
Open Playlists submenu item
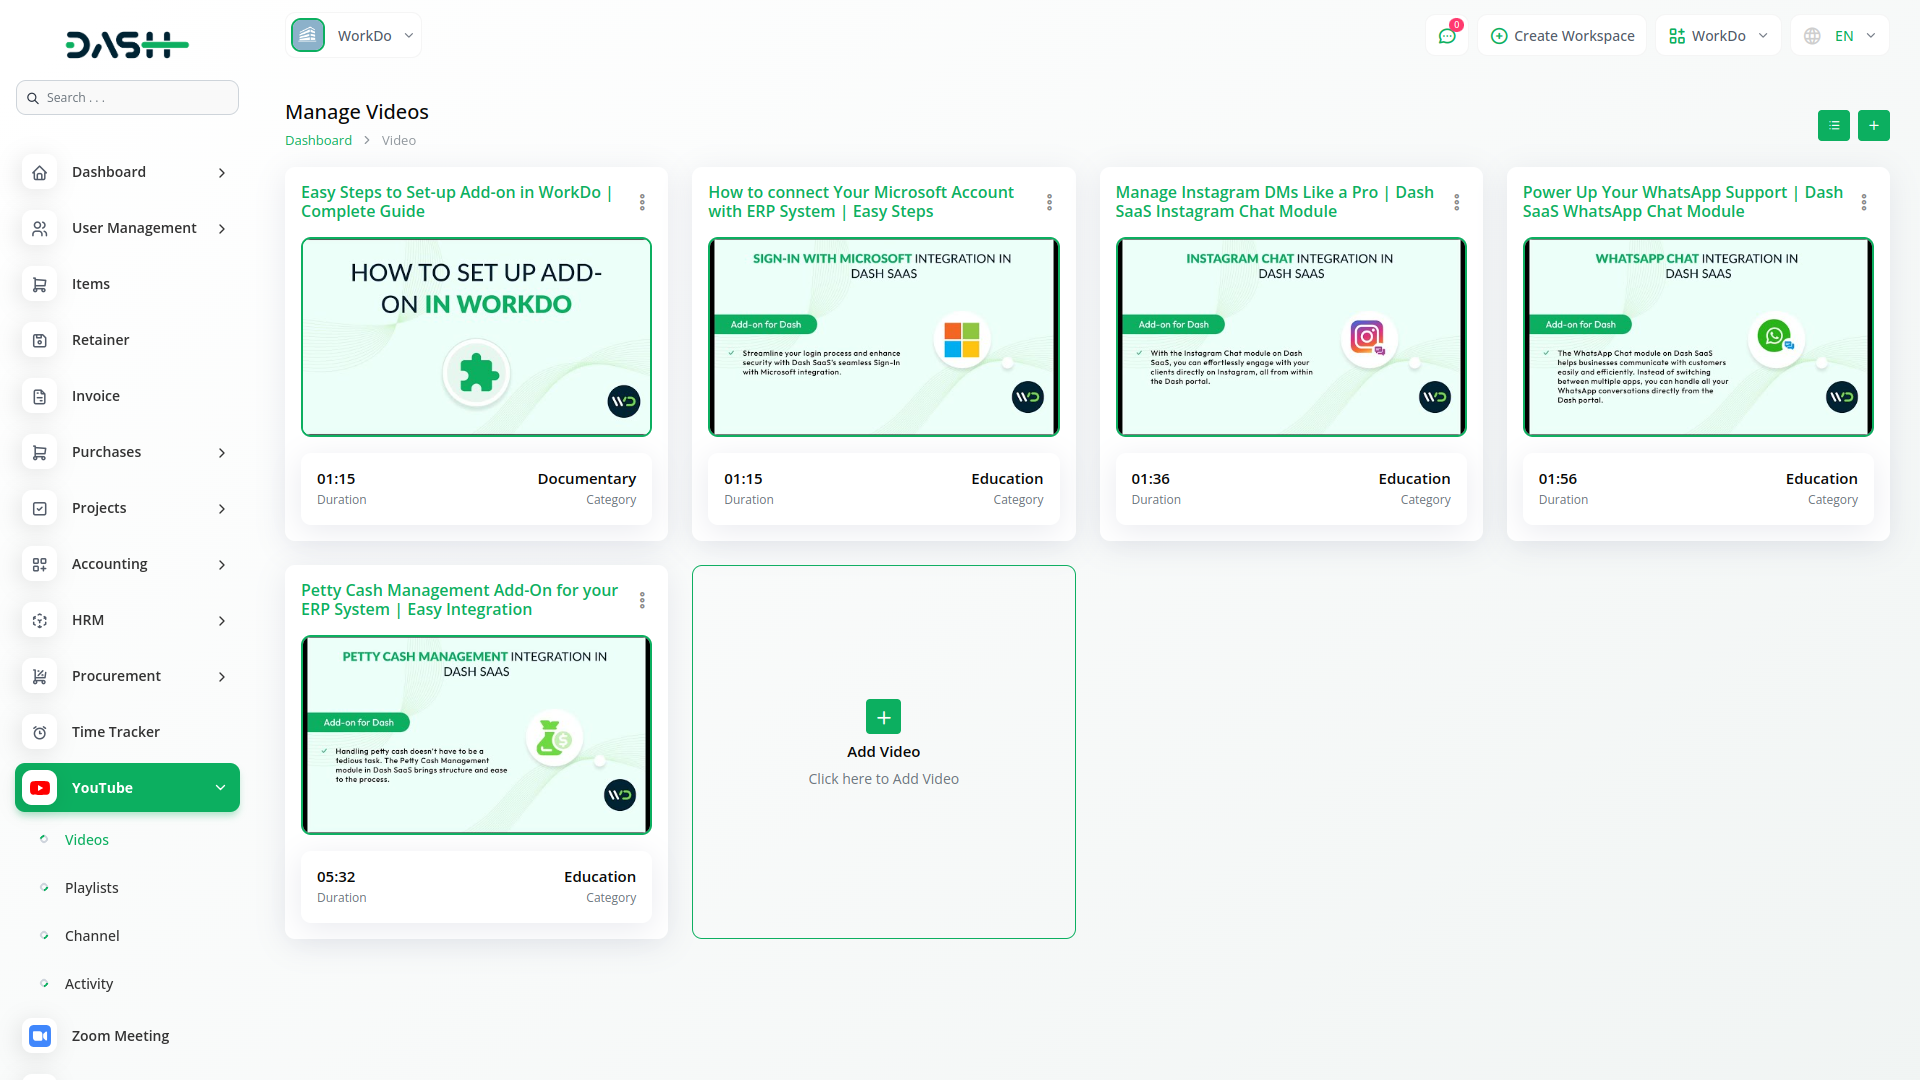coord(91,888)
